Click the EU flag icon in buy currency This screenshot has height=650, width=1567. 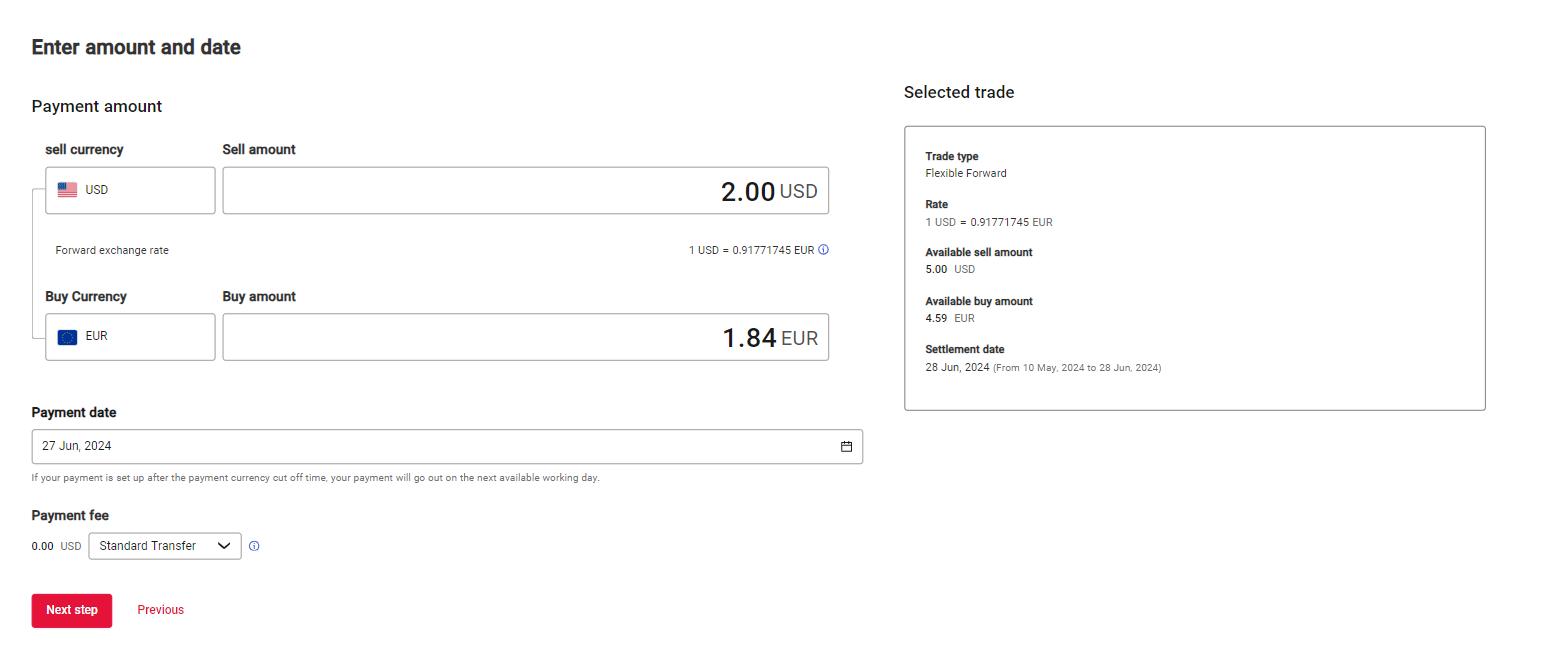(67, 337)
